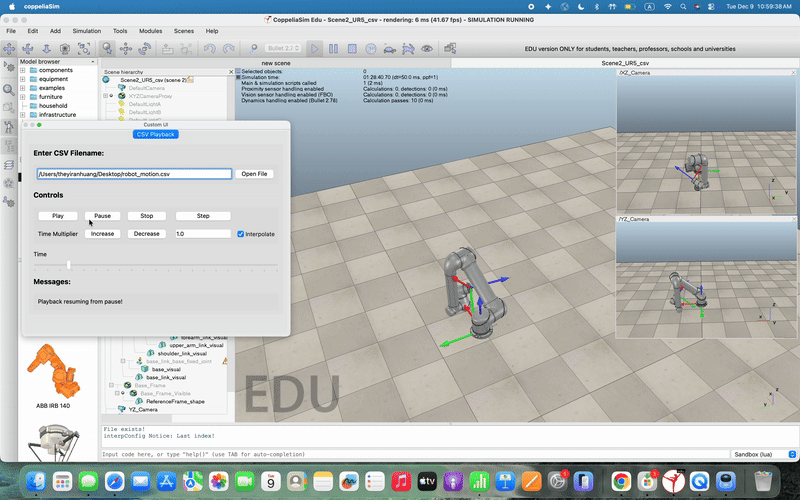Expand the components folder
Image resolution: width=800 pixels, height=500 pixels.
point(22,70)
